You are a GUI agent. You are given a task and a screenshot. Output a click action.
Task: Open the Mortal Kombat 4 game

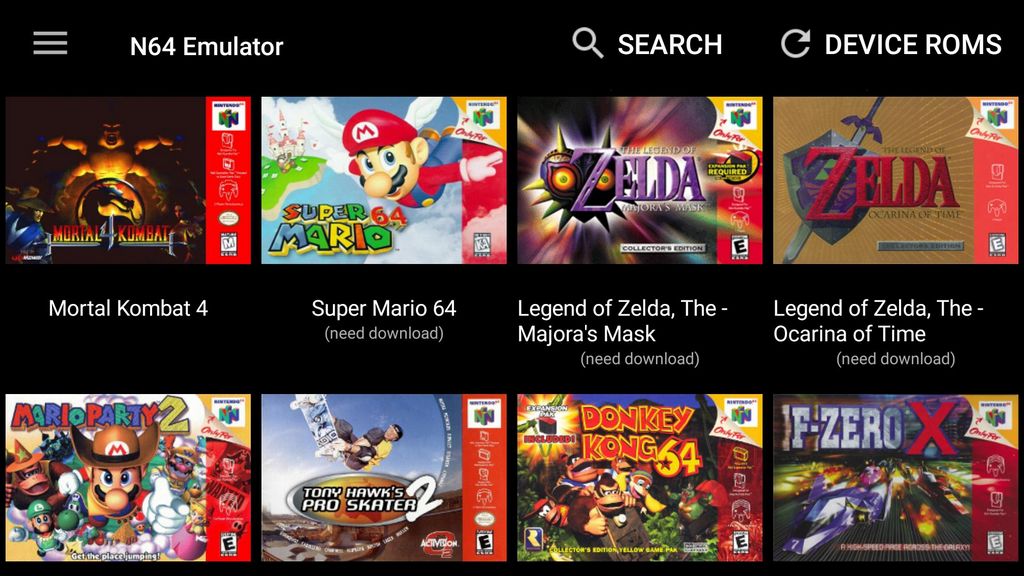[x=128, y=180]
